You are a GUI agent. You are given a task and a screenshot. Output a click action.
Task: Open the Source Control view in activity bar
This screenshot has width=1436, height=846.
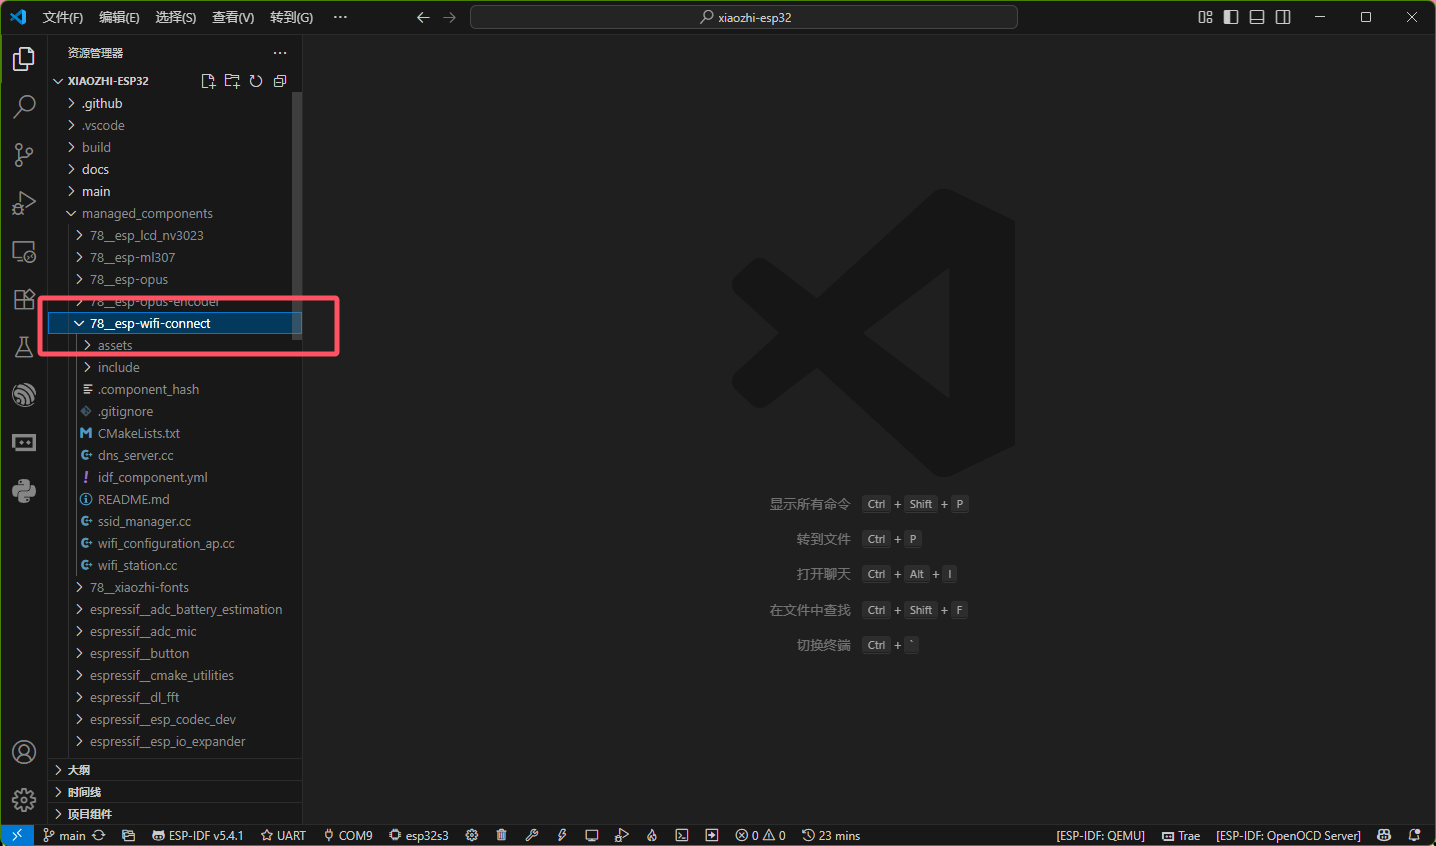pos(24,154)
